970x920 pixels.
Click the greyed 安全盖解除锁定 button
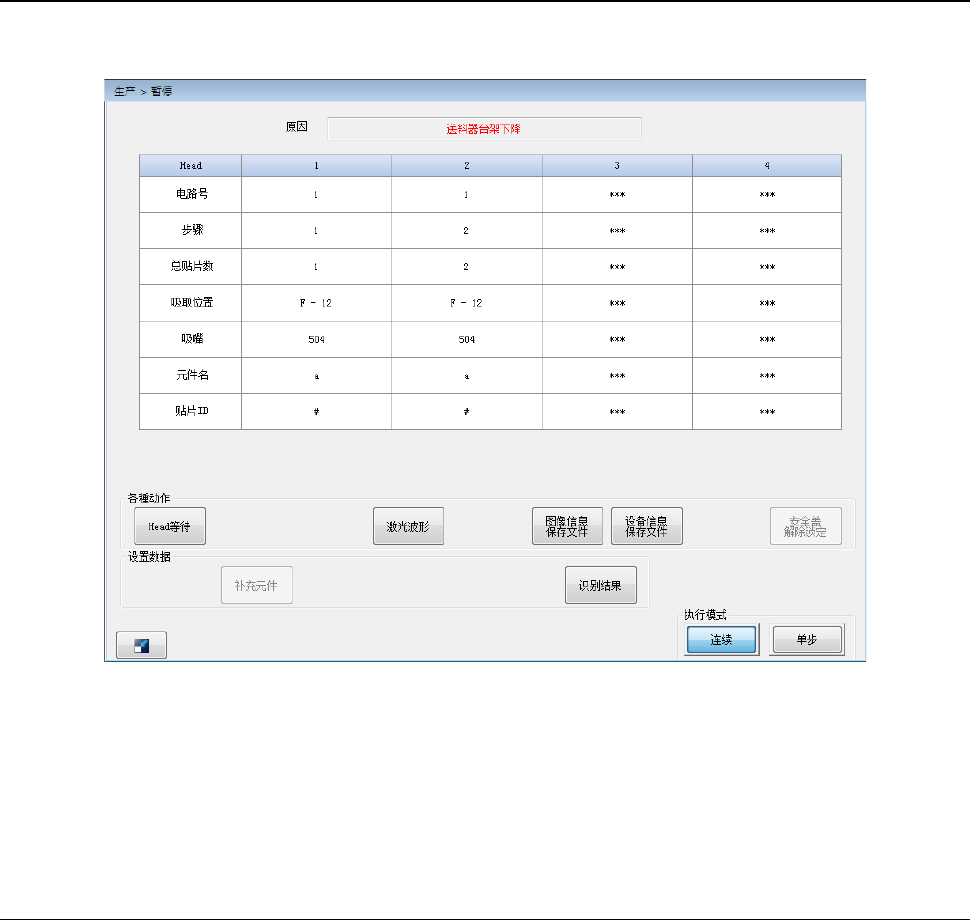pos(805,527)
